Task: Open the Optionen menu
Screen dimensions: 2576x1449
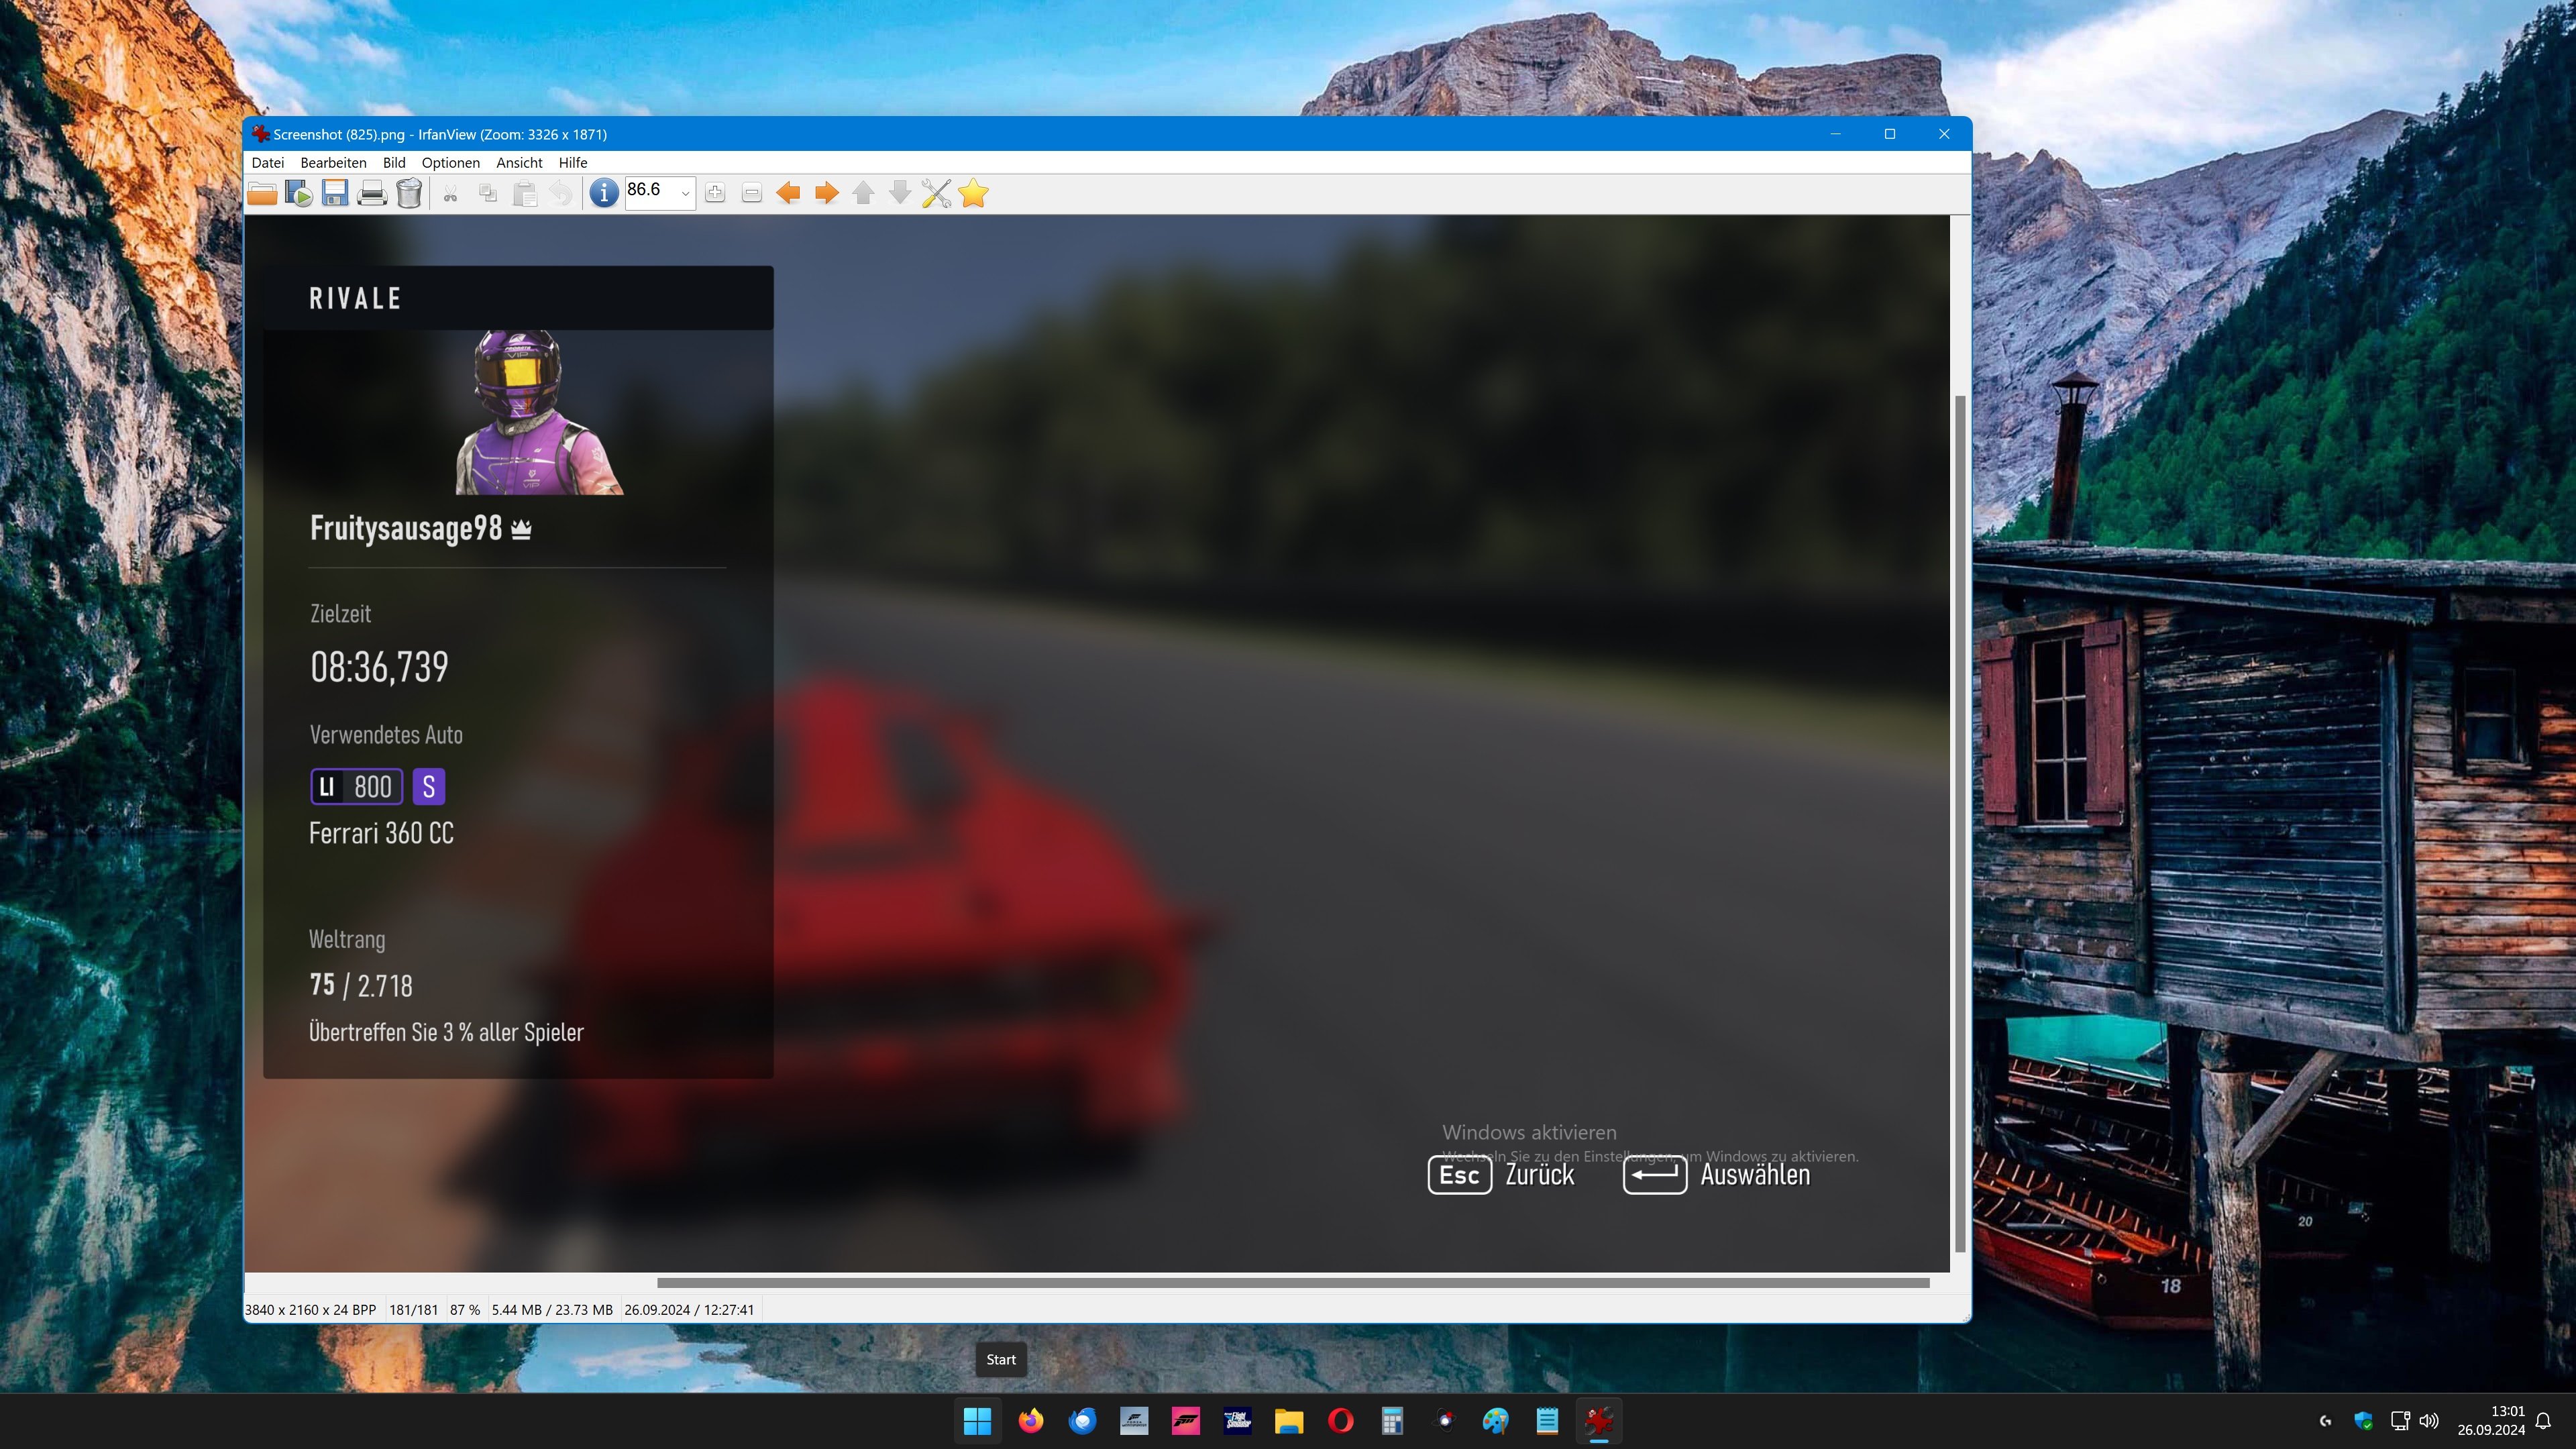Action: coord(450,162)
